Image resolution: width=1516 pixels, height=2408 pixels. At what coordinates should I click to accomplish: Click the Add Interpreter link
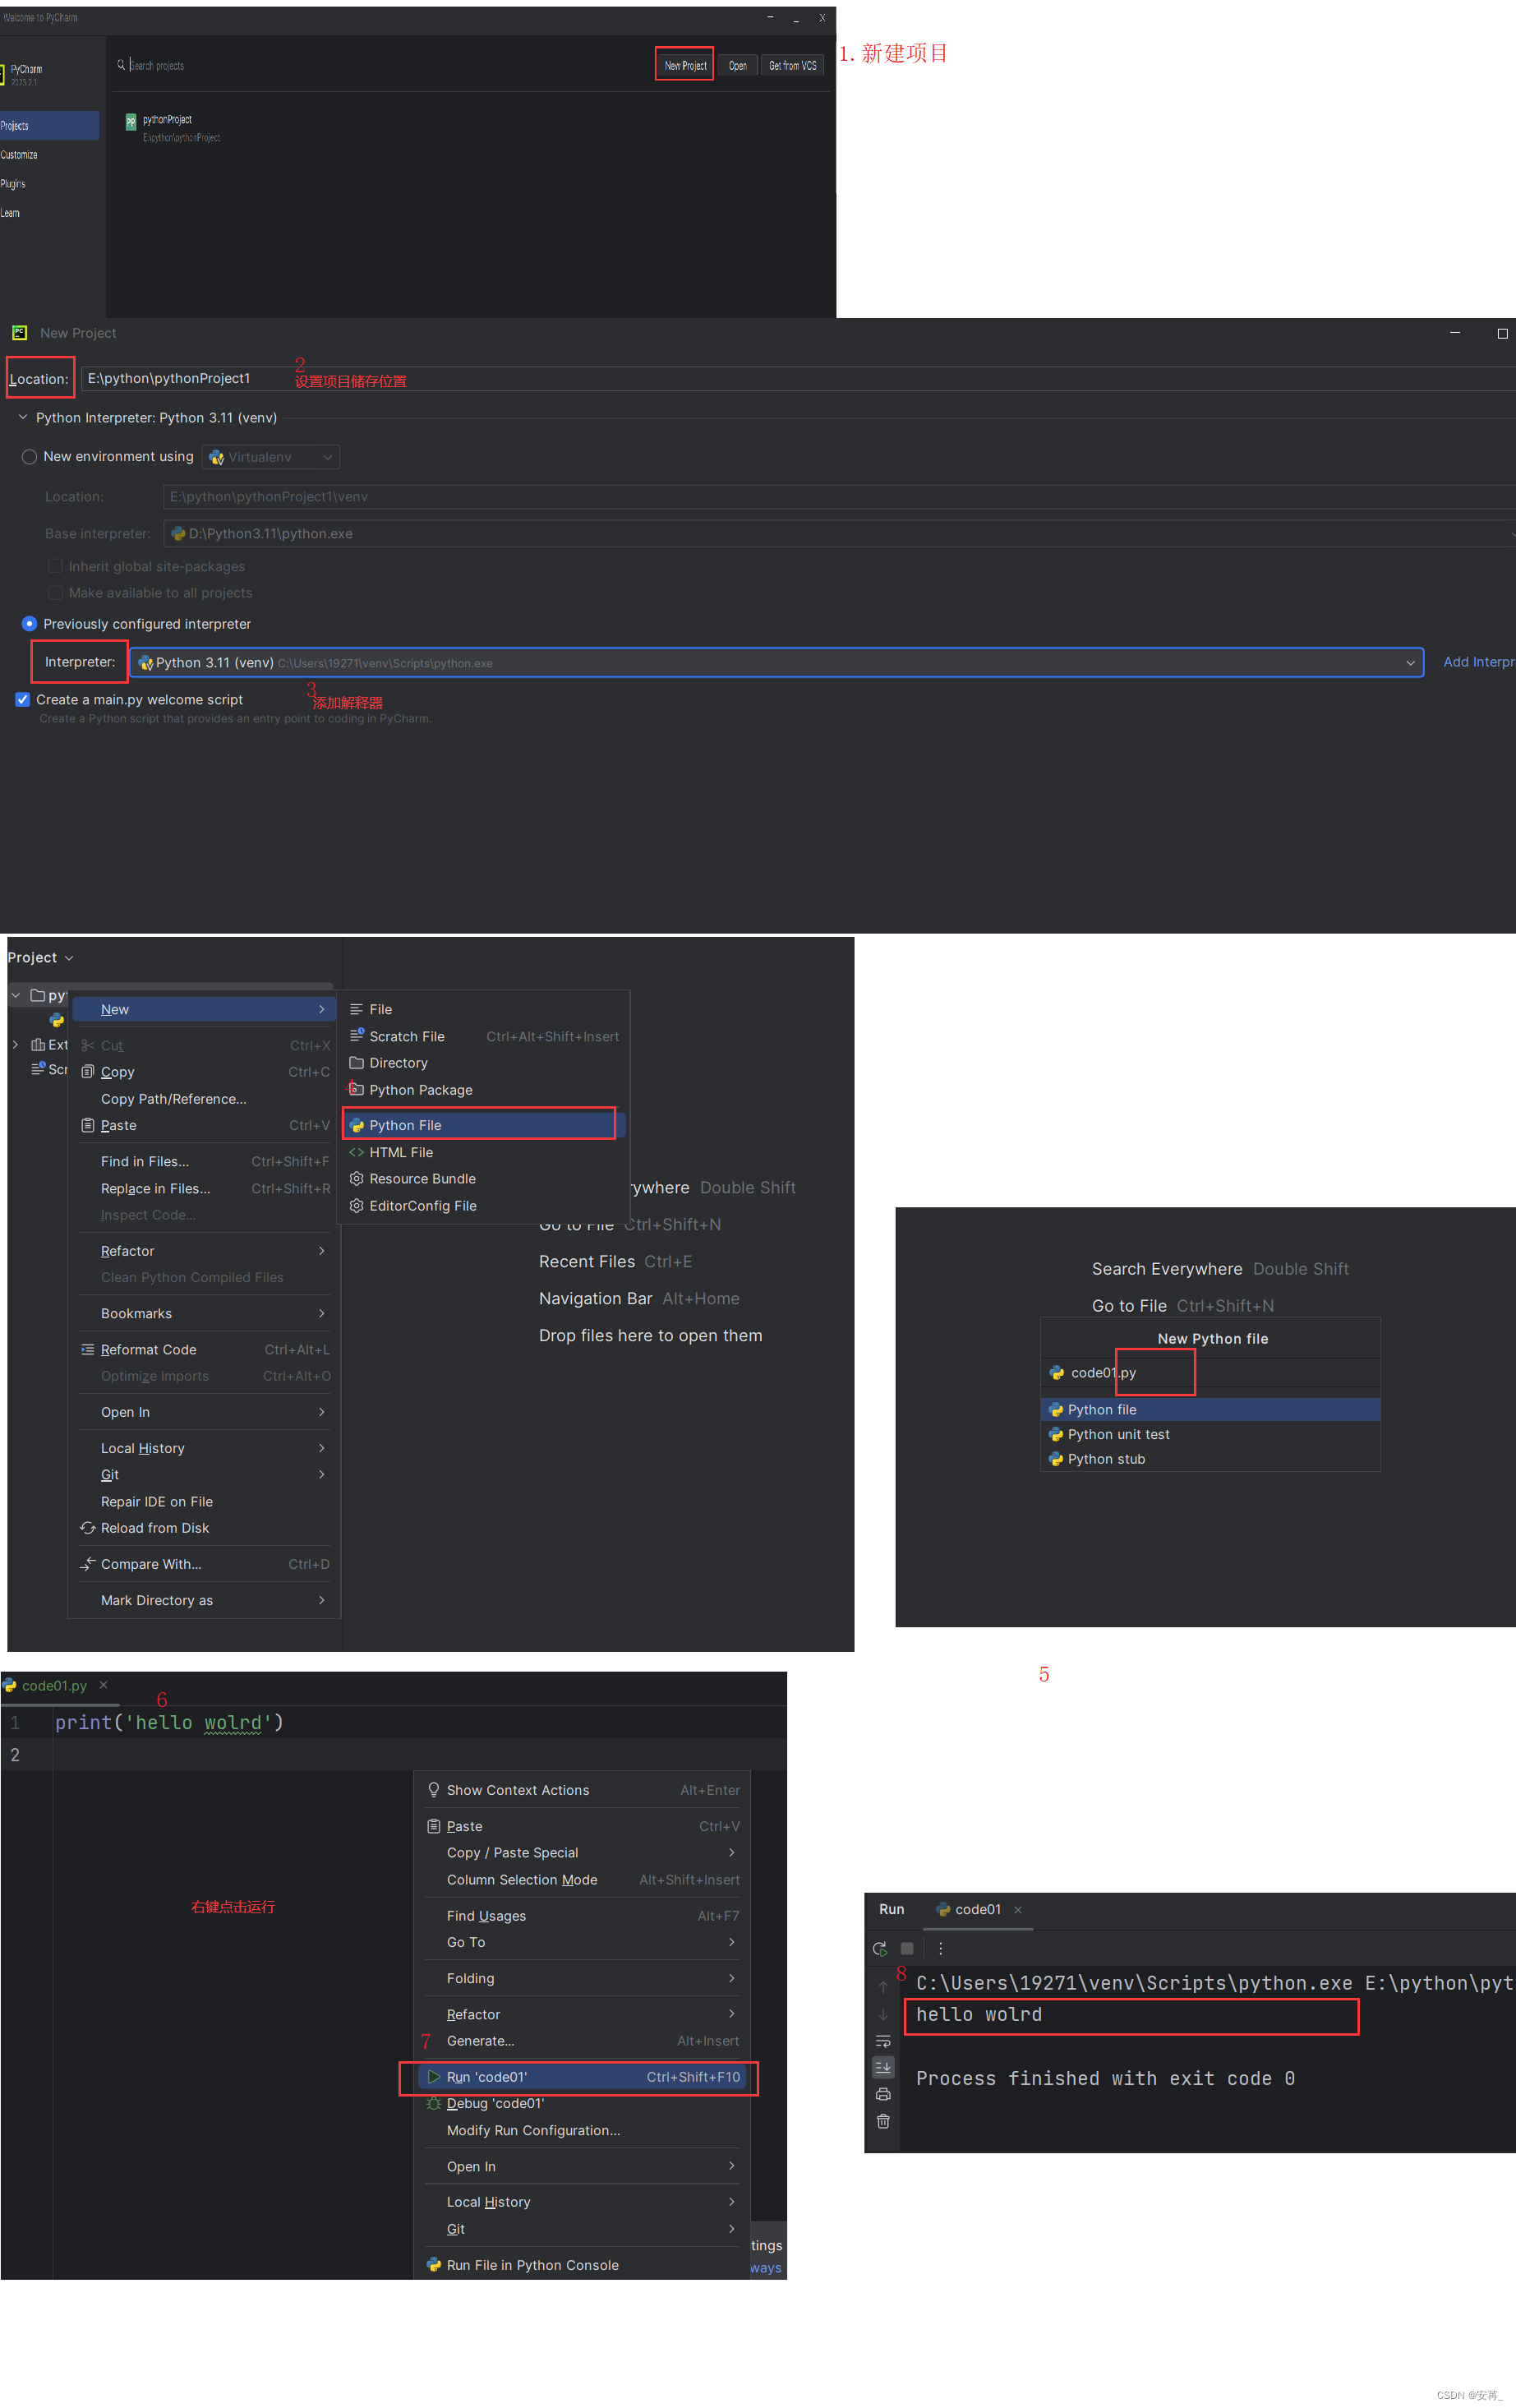click(1478, 661)
